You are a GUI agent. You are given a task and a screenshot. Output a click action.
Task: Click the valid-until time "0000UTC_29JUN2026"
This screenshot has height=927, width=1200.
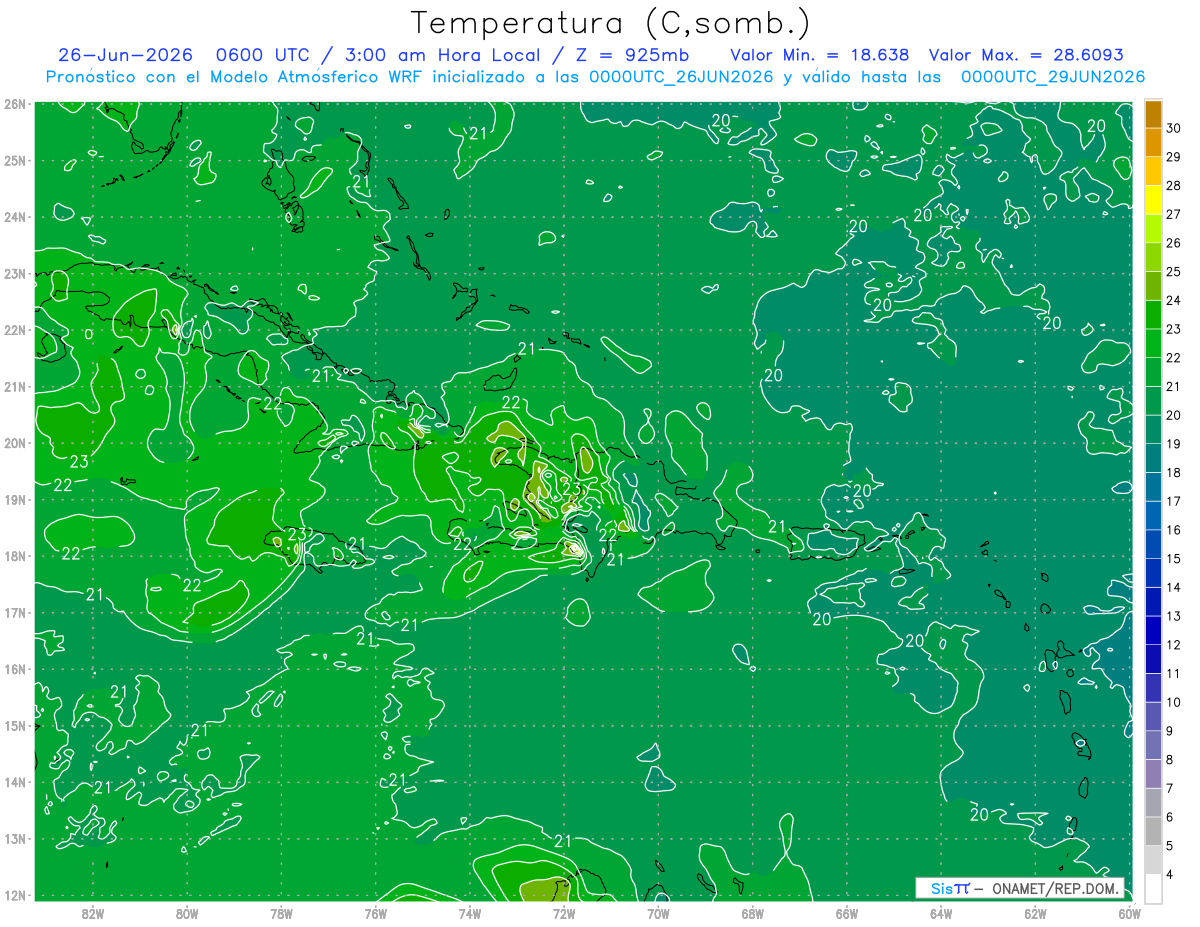click(1053, 77)
